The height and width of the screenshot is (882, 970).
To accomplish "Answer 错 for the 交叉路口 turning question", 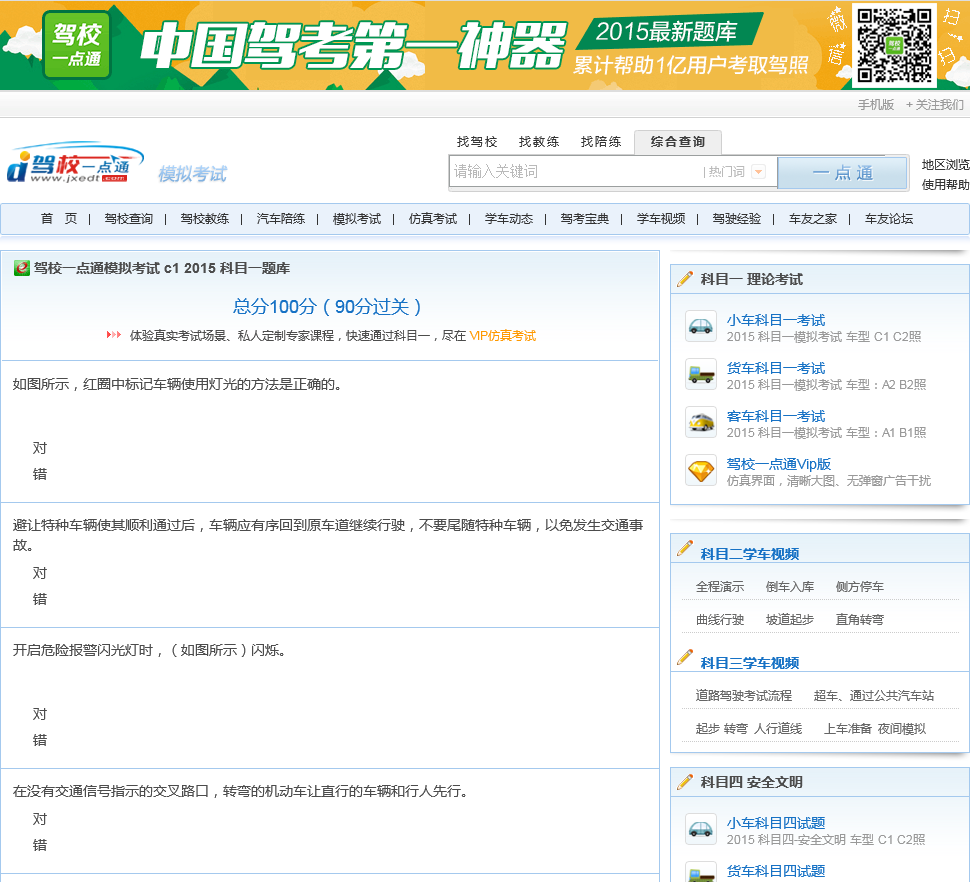I will pos(40,845).
